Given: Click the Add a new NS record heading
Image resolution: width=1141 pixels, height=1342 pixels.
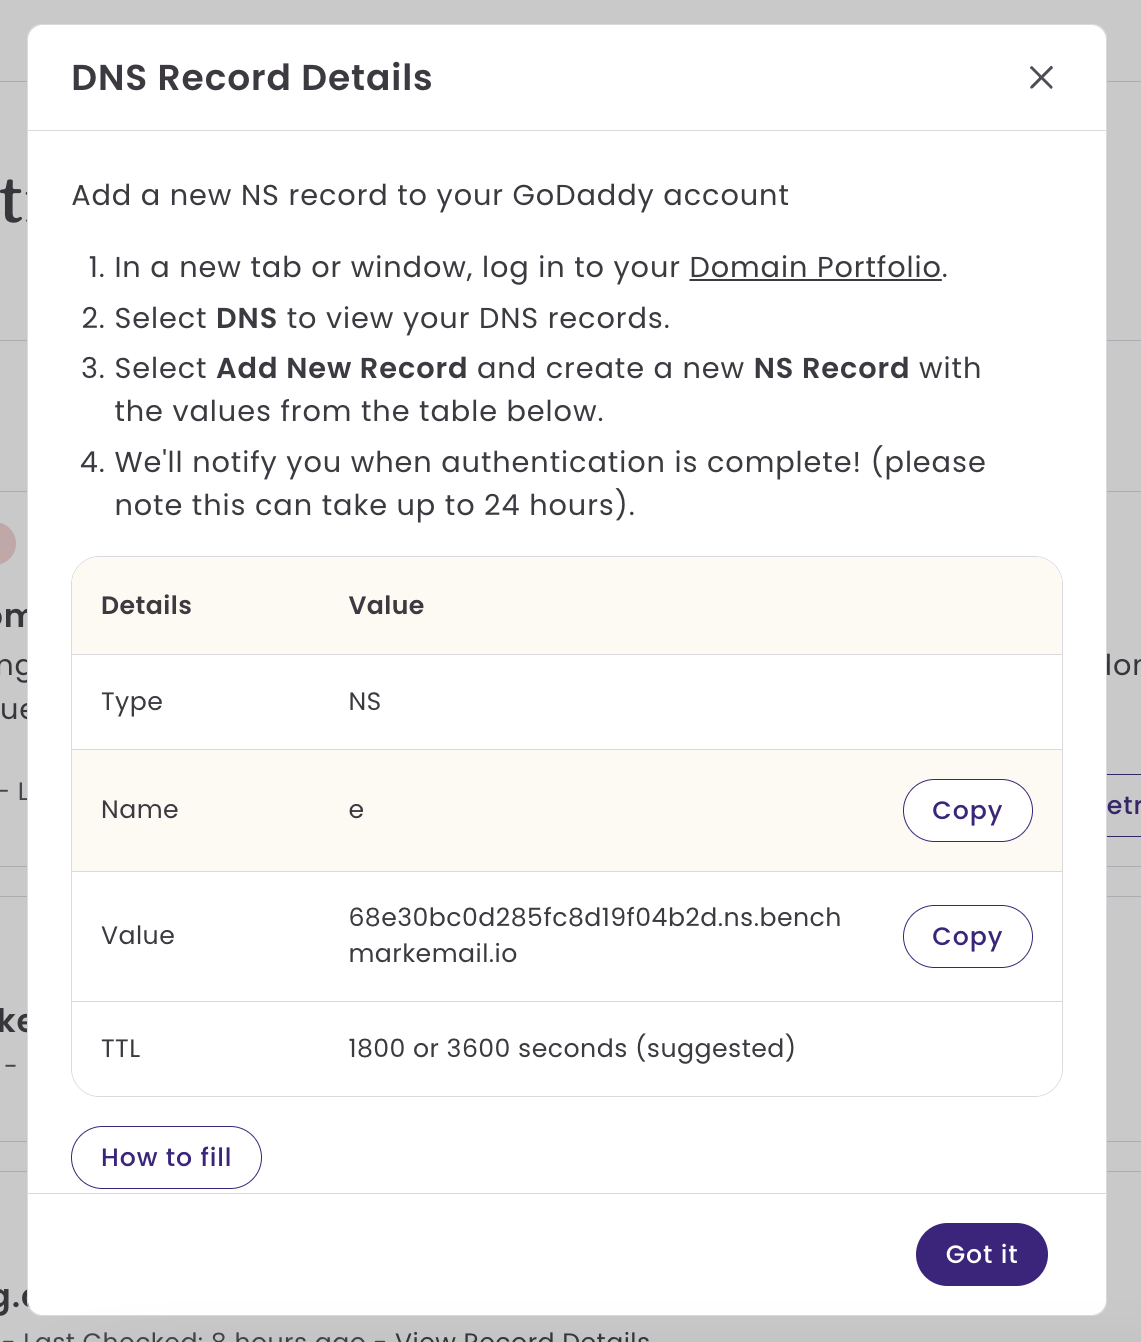Looking at the screenshot, I should (x=430, y=195).
